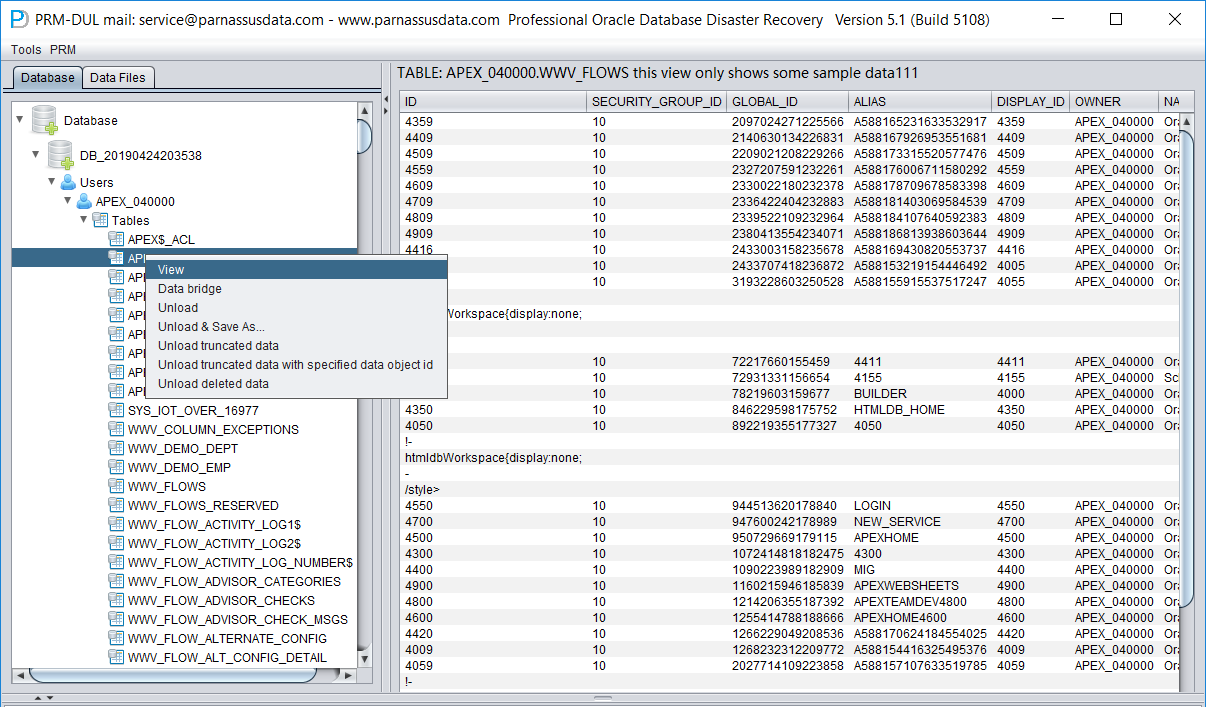The image size is (1206, 707).
Task: Click the Tables folder icon
Action: pos(100,220)
